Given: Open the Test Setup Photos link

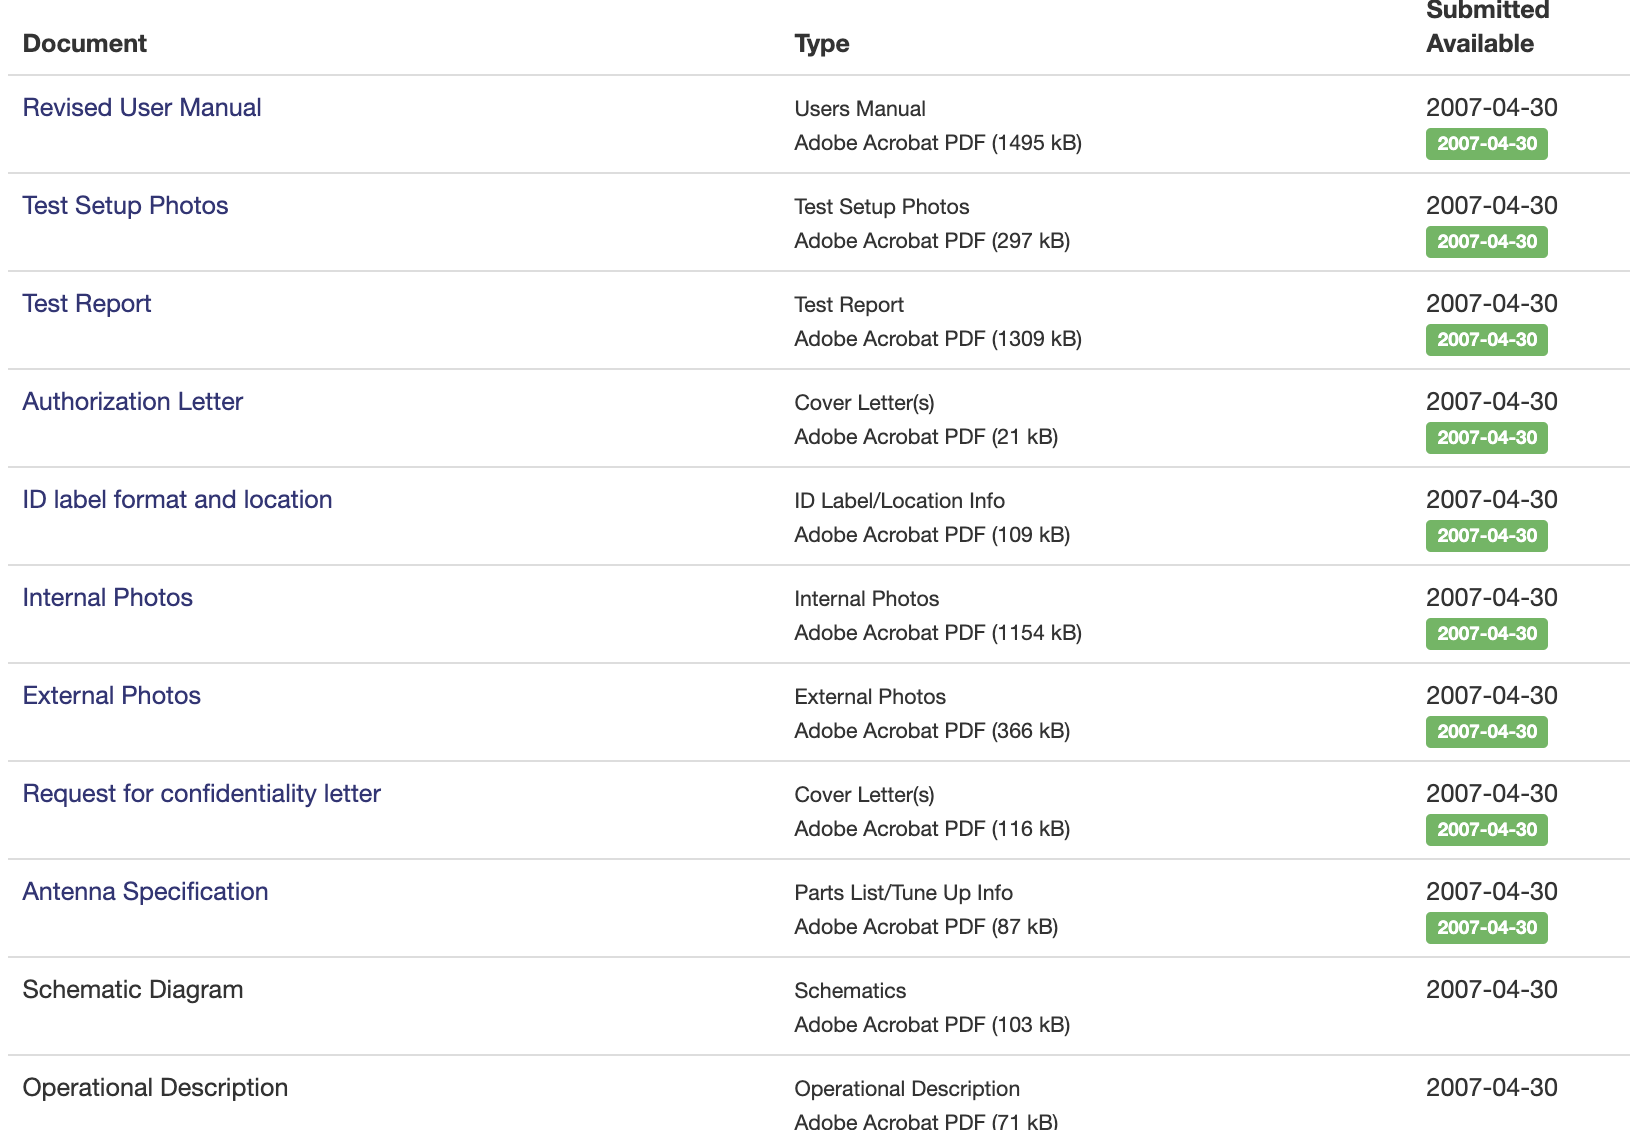Looking at the screenshot, I should tap(125, 205).
